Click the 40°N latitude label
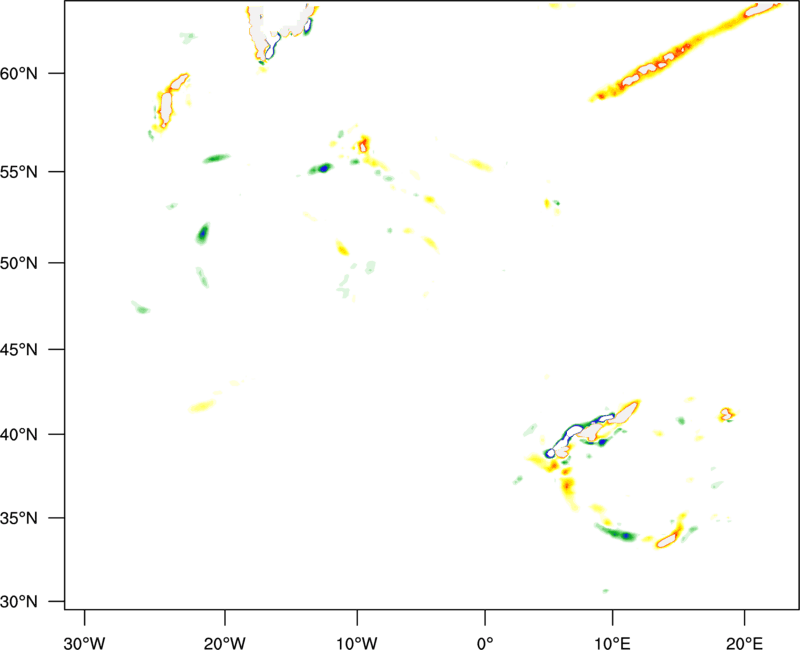Screen dimensions: 800x650 [x=19, y=434]
